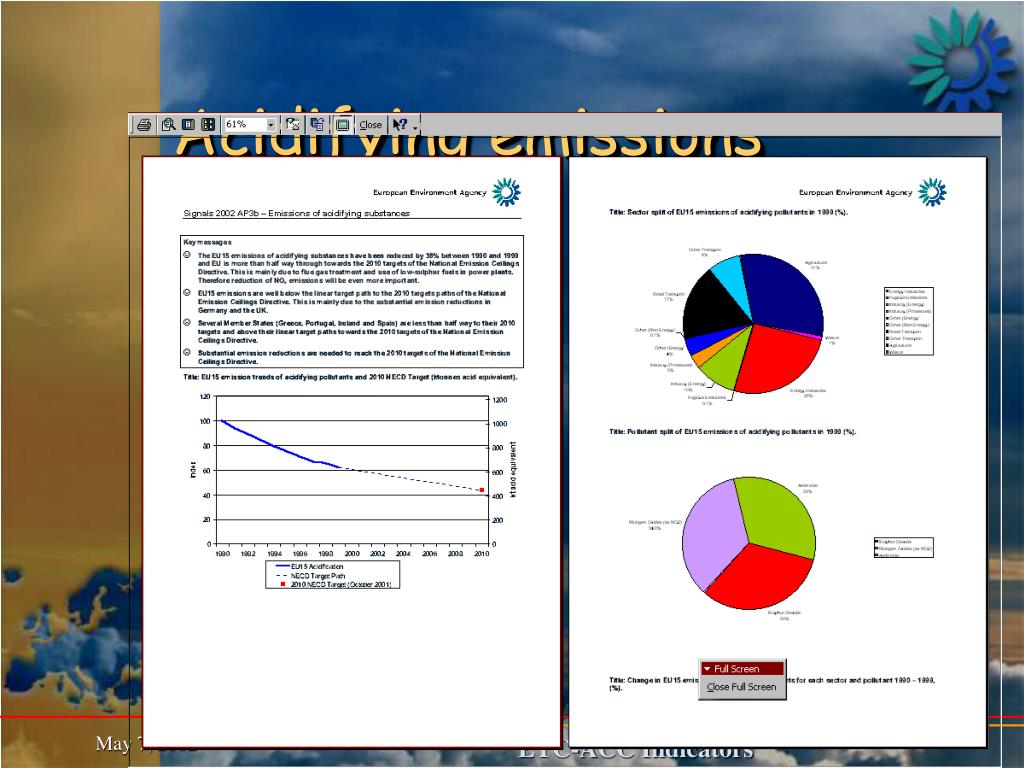
Task: Click the Shrink to Fit icon
Action: (317, 124)
